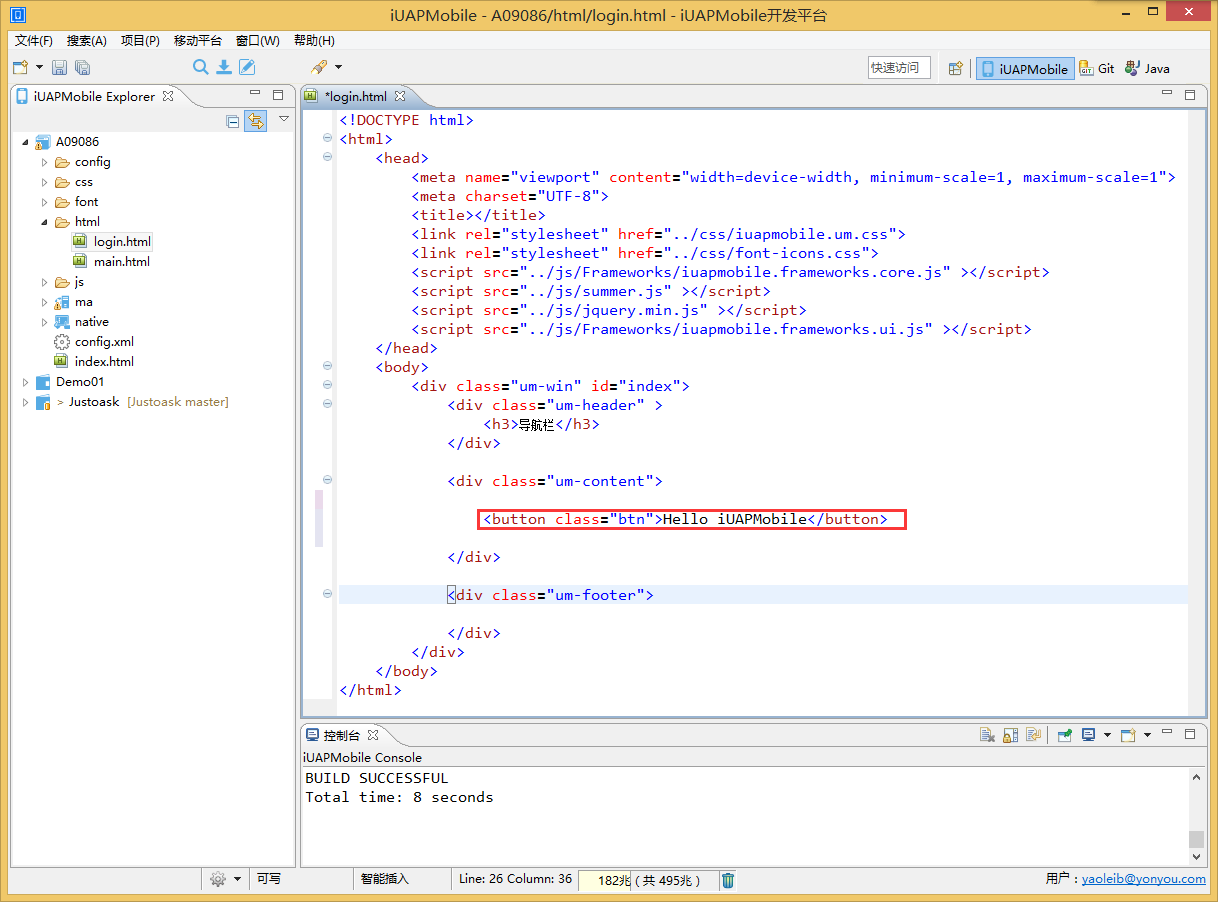Image resolution: width=1218 pixels, height=902 pixels.
Task: Fold the head element in the editor gutter
Action: pos(327,158)
